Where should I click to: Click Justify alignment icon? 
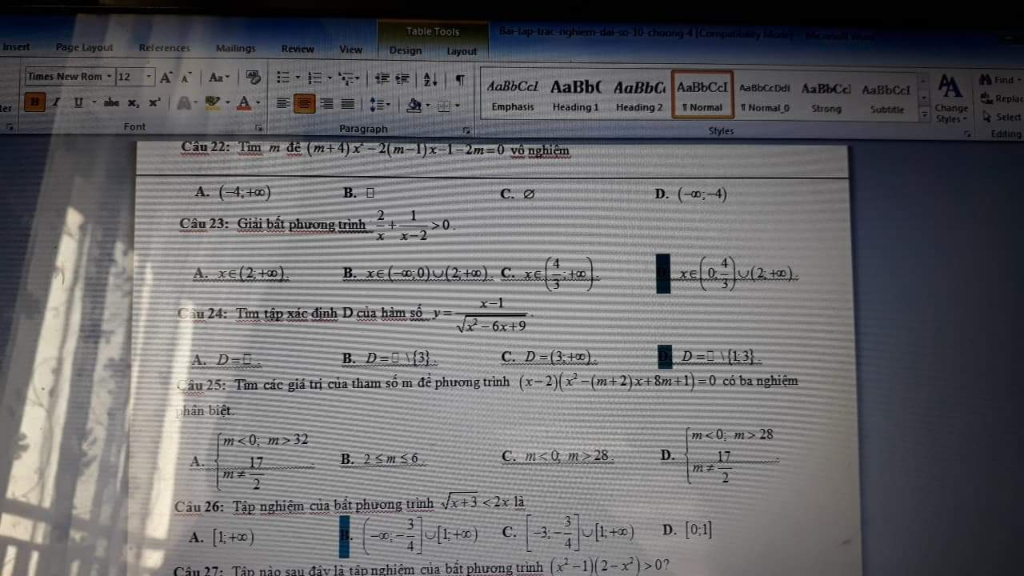click(x=347, y=103)
